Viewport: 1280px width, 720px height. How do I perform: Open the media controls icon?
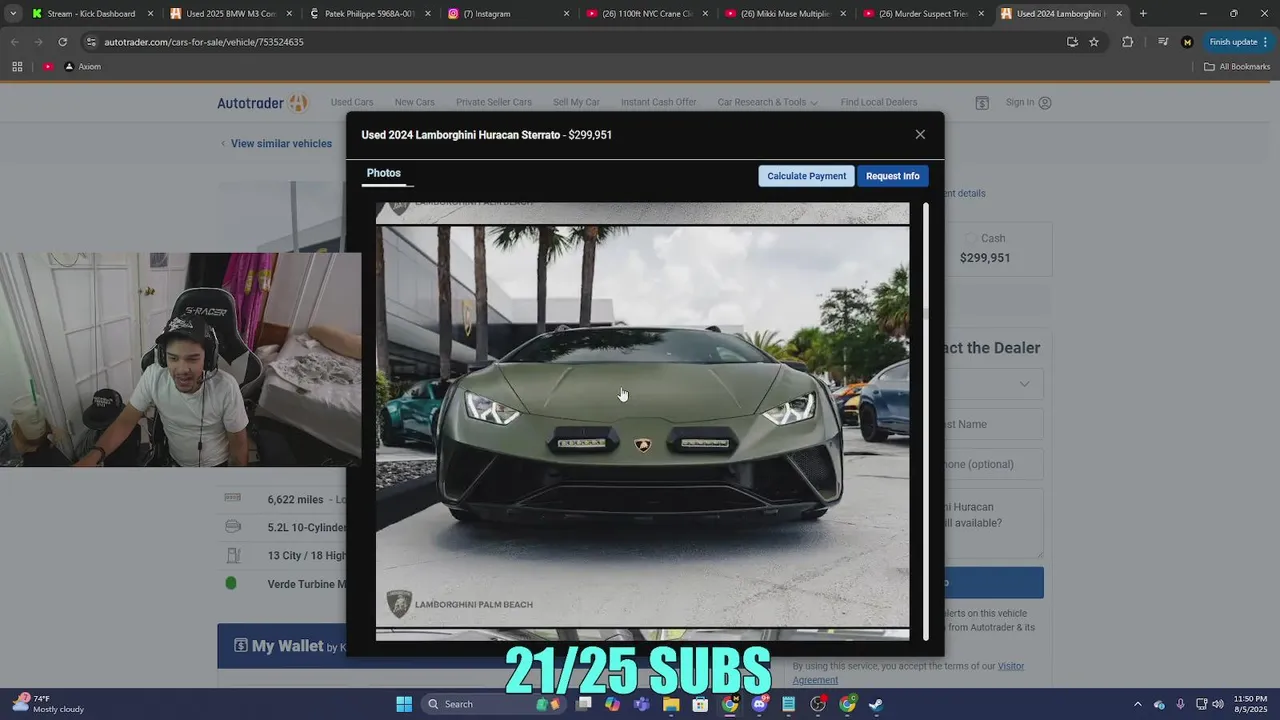pyautogui.click(x=1162, y=42)
